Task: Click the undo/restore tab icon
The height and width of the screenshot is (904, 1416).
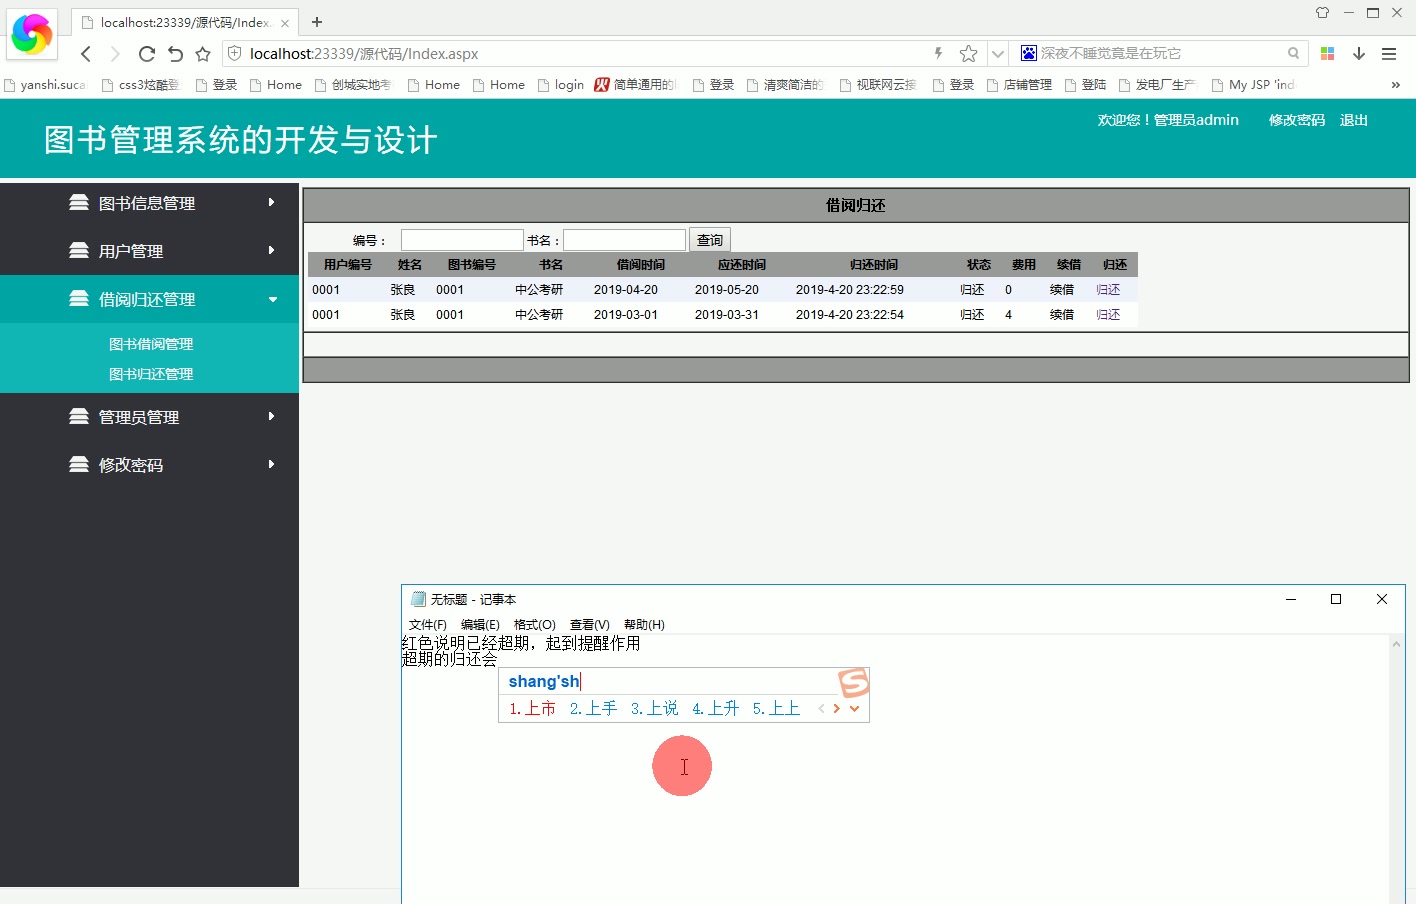Action: click(175, 54)
